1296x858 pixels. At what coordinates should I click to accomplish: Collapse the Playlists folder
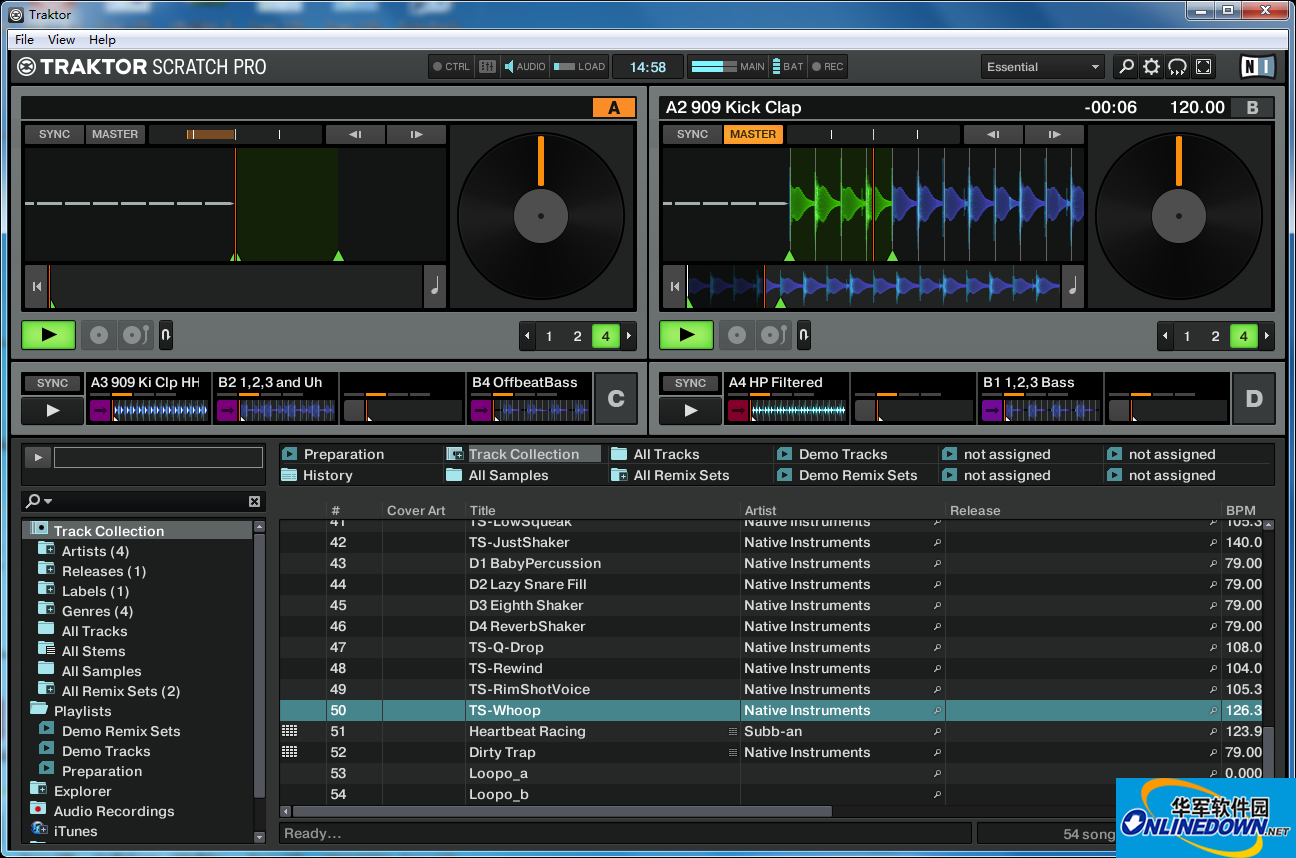pyautogui.click(x=39, y=709)
